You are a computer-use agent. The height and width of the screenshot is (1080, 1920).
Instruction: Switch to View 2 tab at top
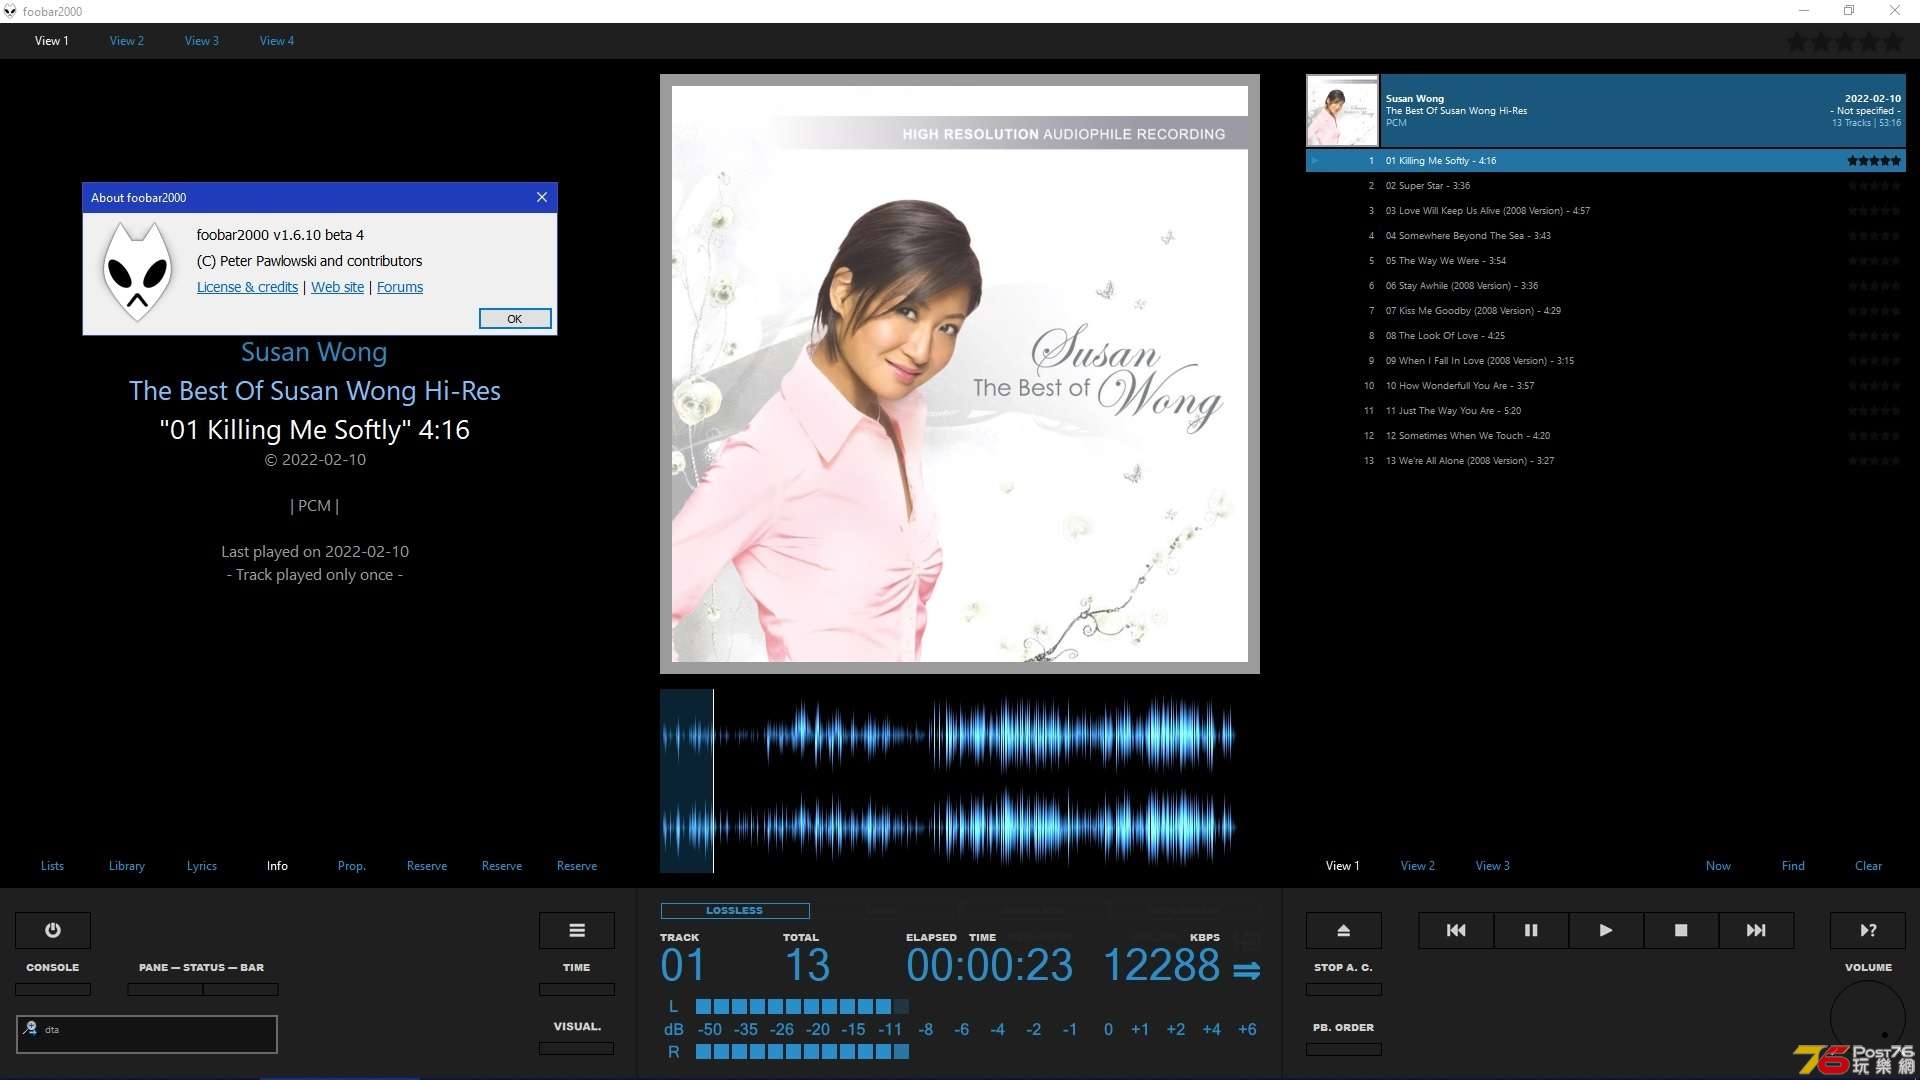pos(127,41)
